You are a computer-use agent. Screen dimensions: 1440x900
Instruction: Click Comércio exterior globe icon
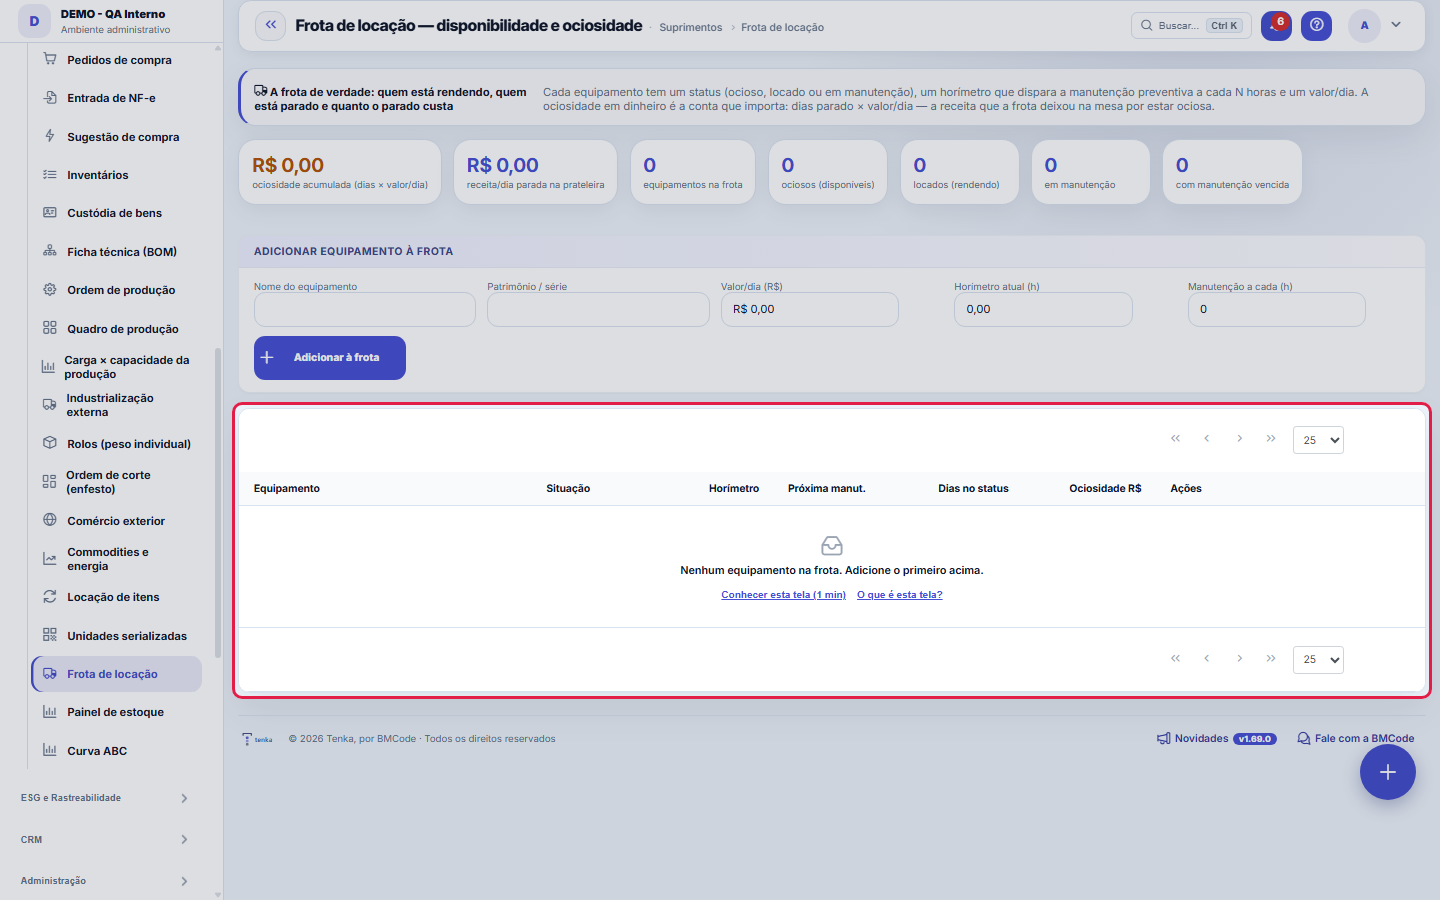pyautogui.click(x=50, y=520)
